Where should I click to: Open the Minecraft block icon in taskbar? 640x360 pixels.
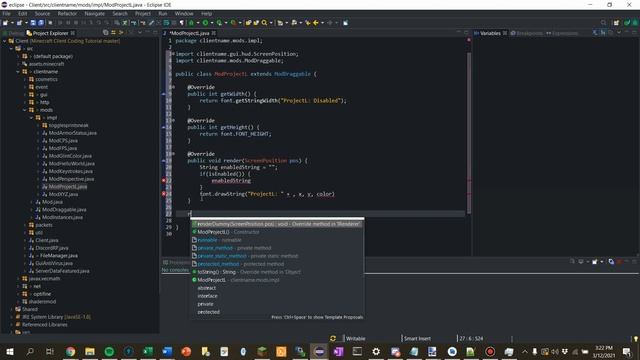(x=262, y=351)
